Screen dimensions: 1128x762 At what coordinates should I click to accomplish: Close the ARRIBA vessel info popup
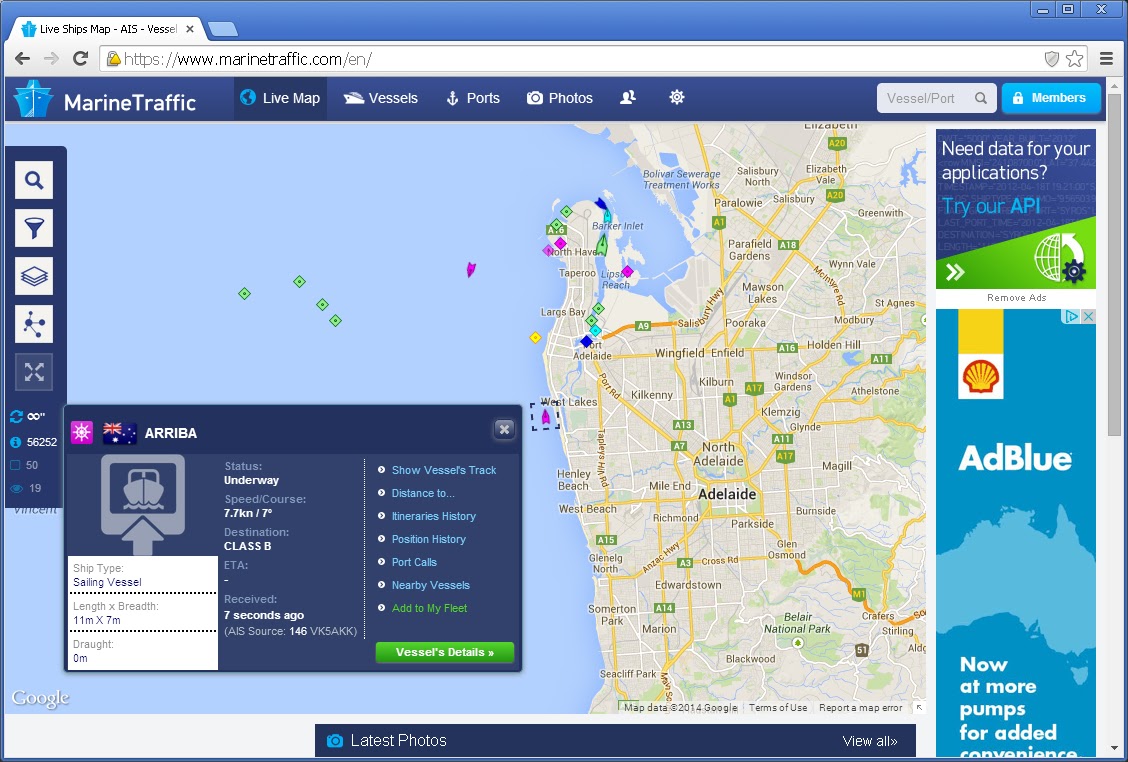click(x=504, y=430)
